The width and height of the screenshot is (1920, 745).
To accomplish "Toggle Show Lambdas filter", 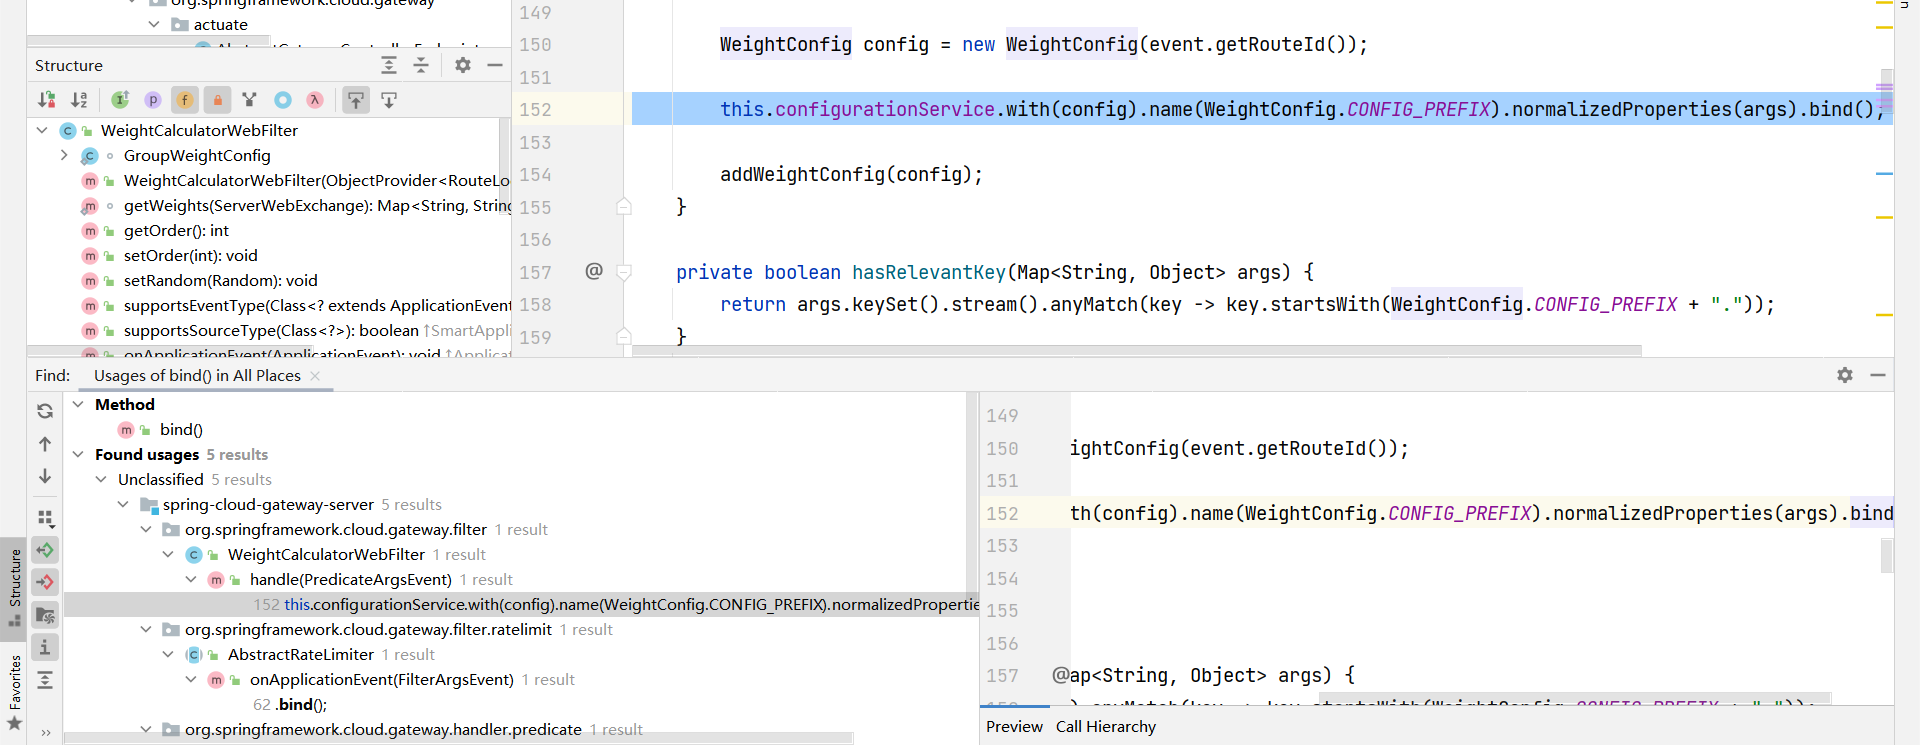I will (315, 100).
